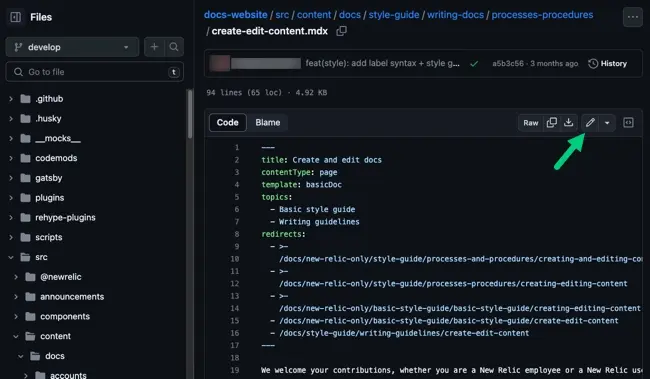Open the docs-website breadcrumb link

pos(235,15)
